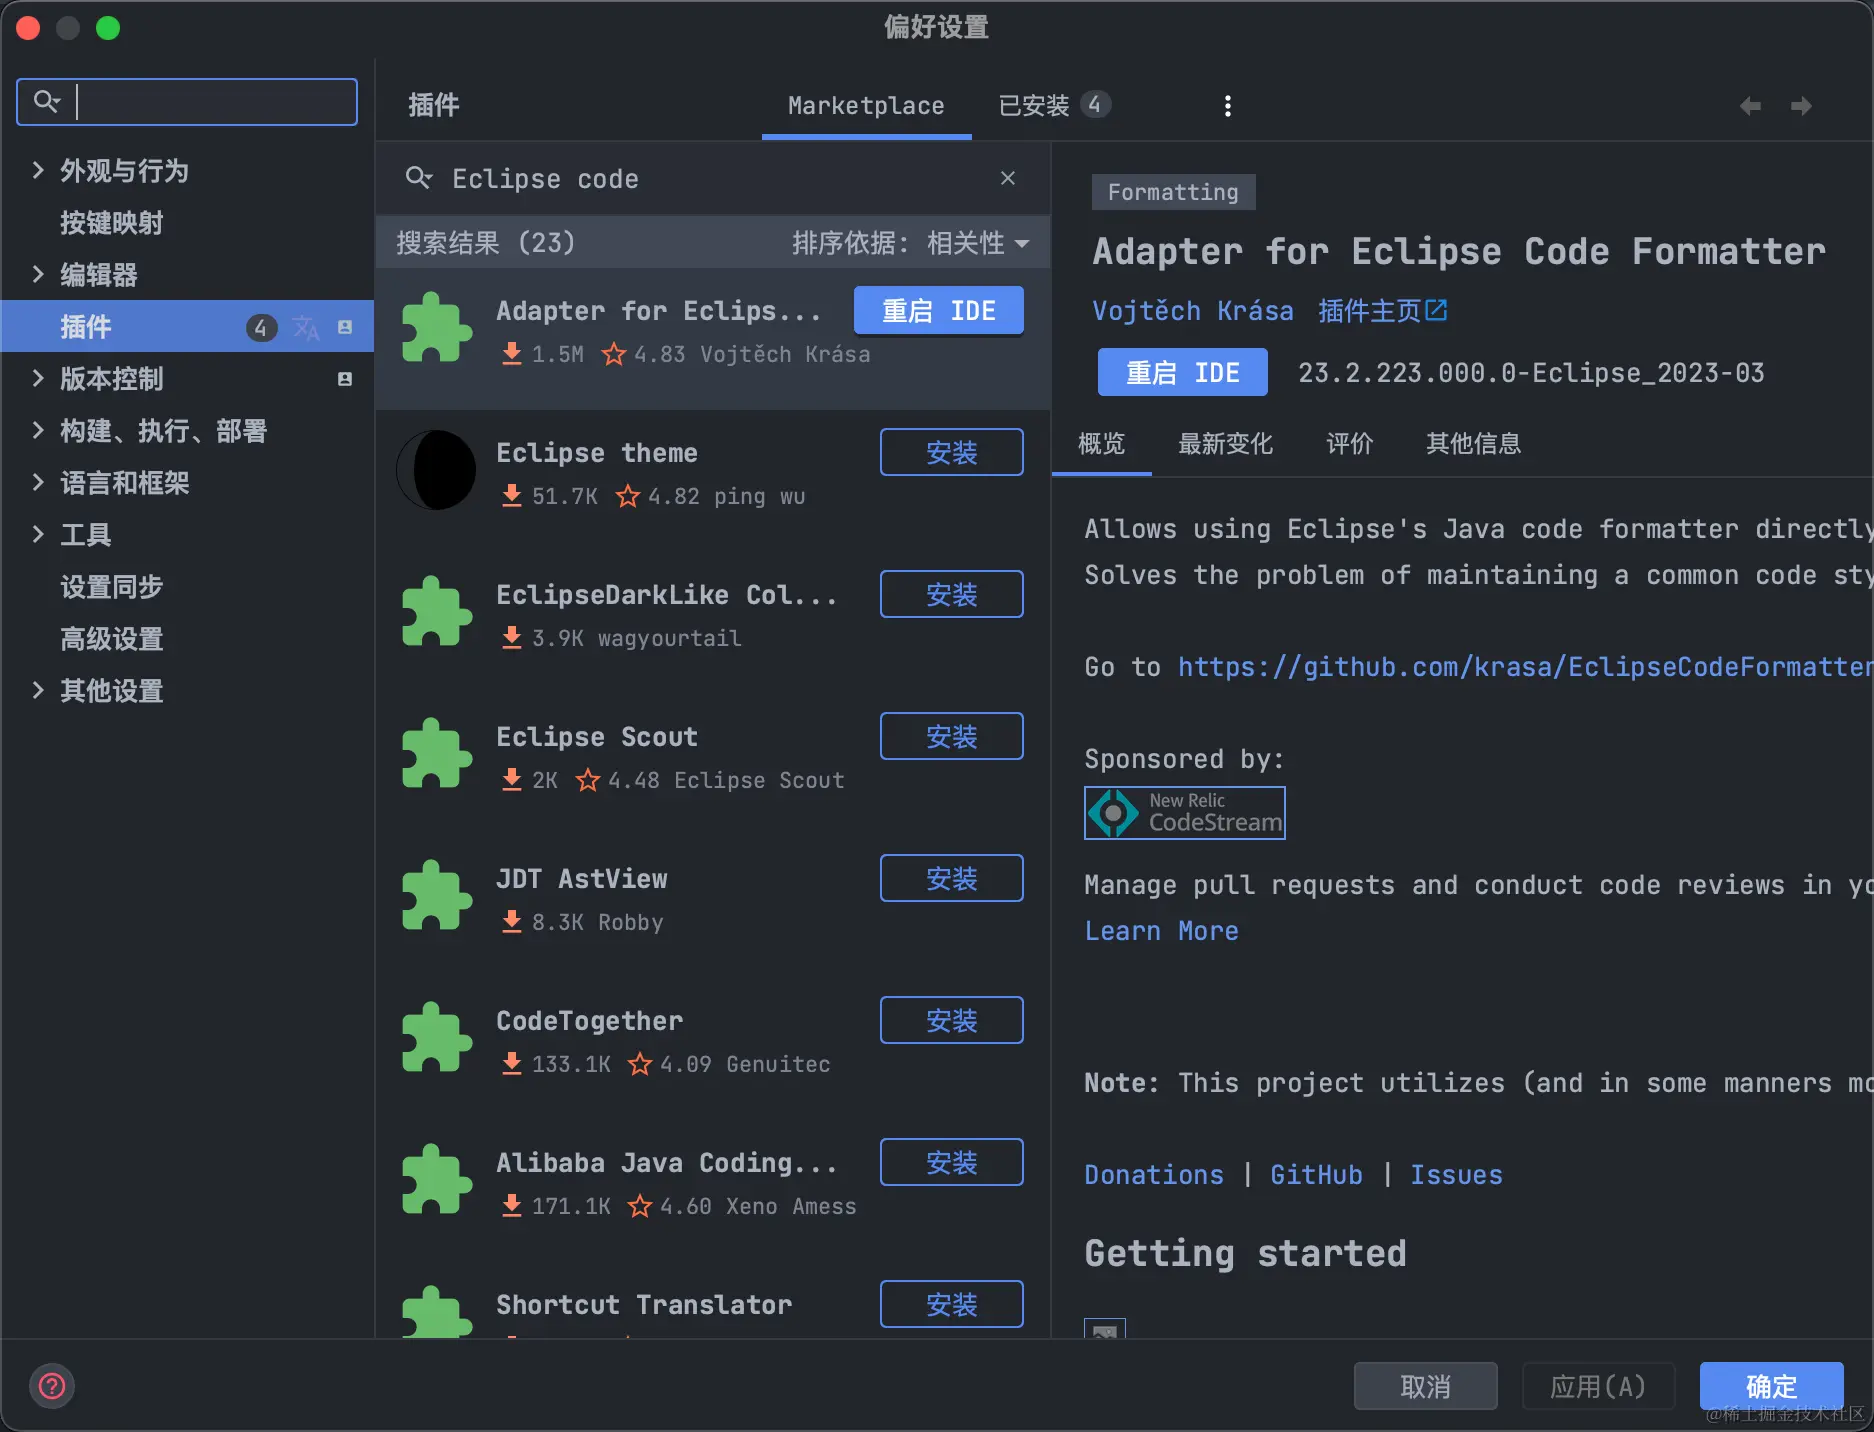Expand the 编辑器 section
The width and height of the screenshot is (1874, 1432).
[x=38, y=274]
